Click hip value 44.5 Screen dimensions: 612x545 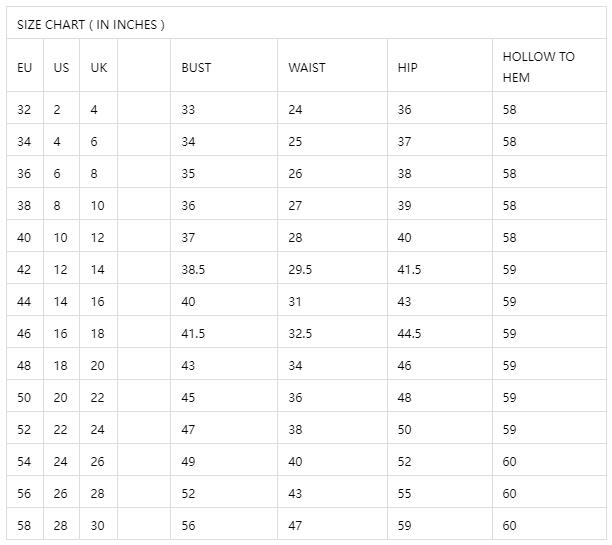[409, 333]
